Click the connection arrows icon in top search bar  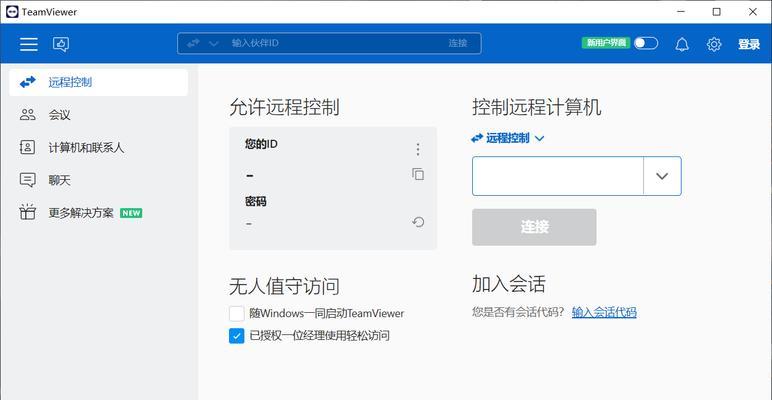(x=193, y=43)
